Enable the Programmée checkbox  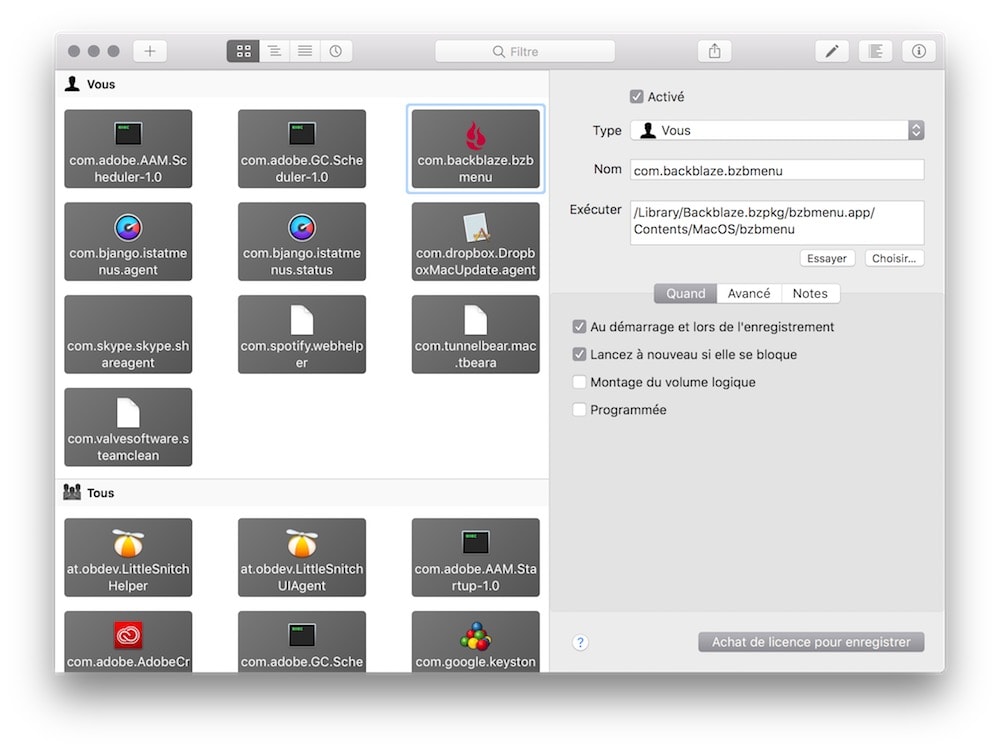(x=579, y=409)
